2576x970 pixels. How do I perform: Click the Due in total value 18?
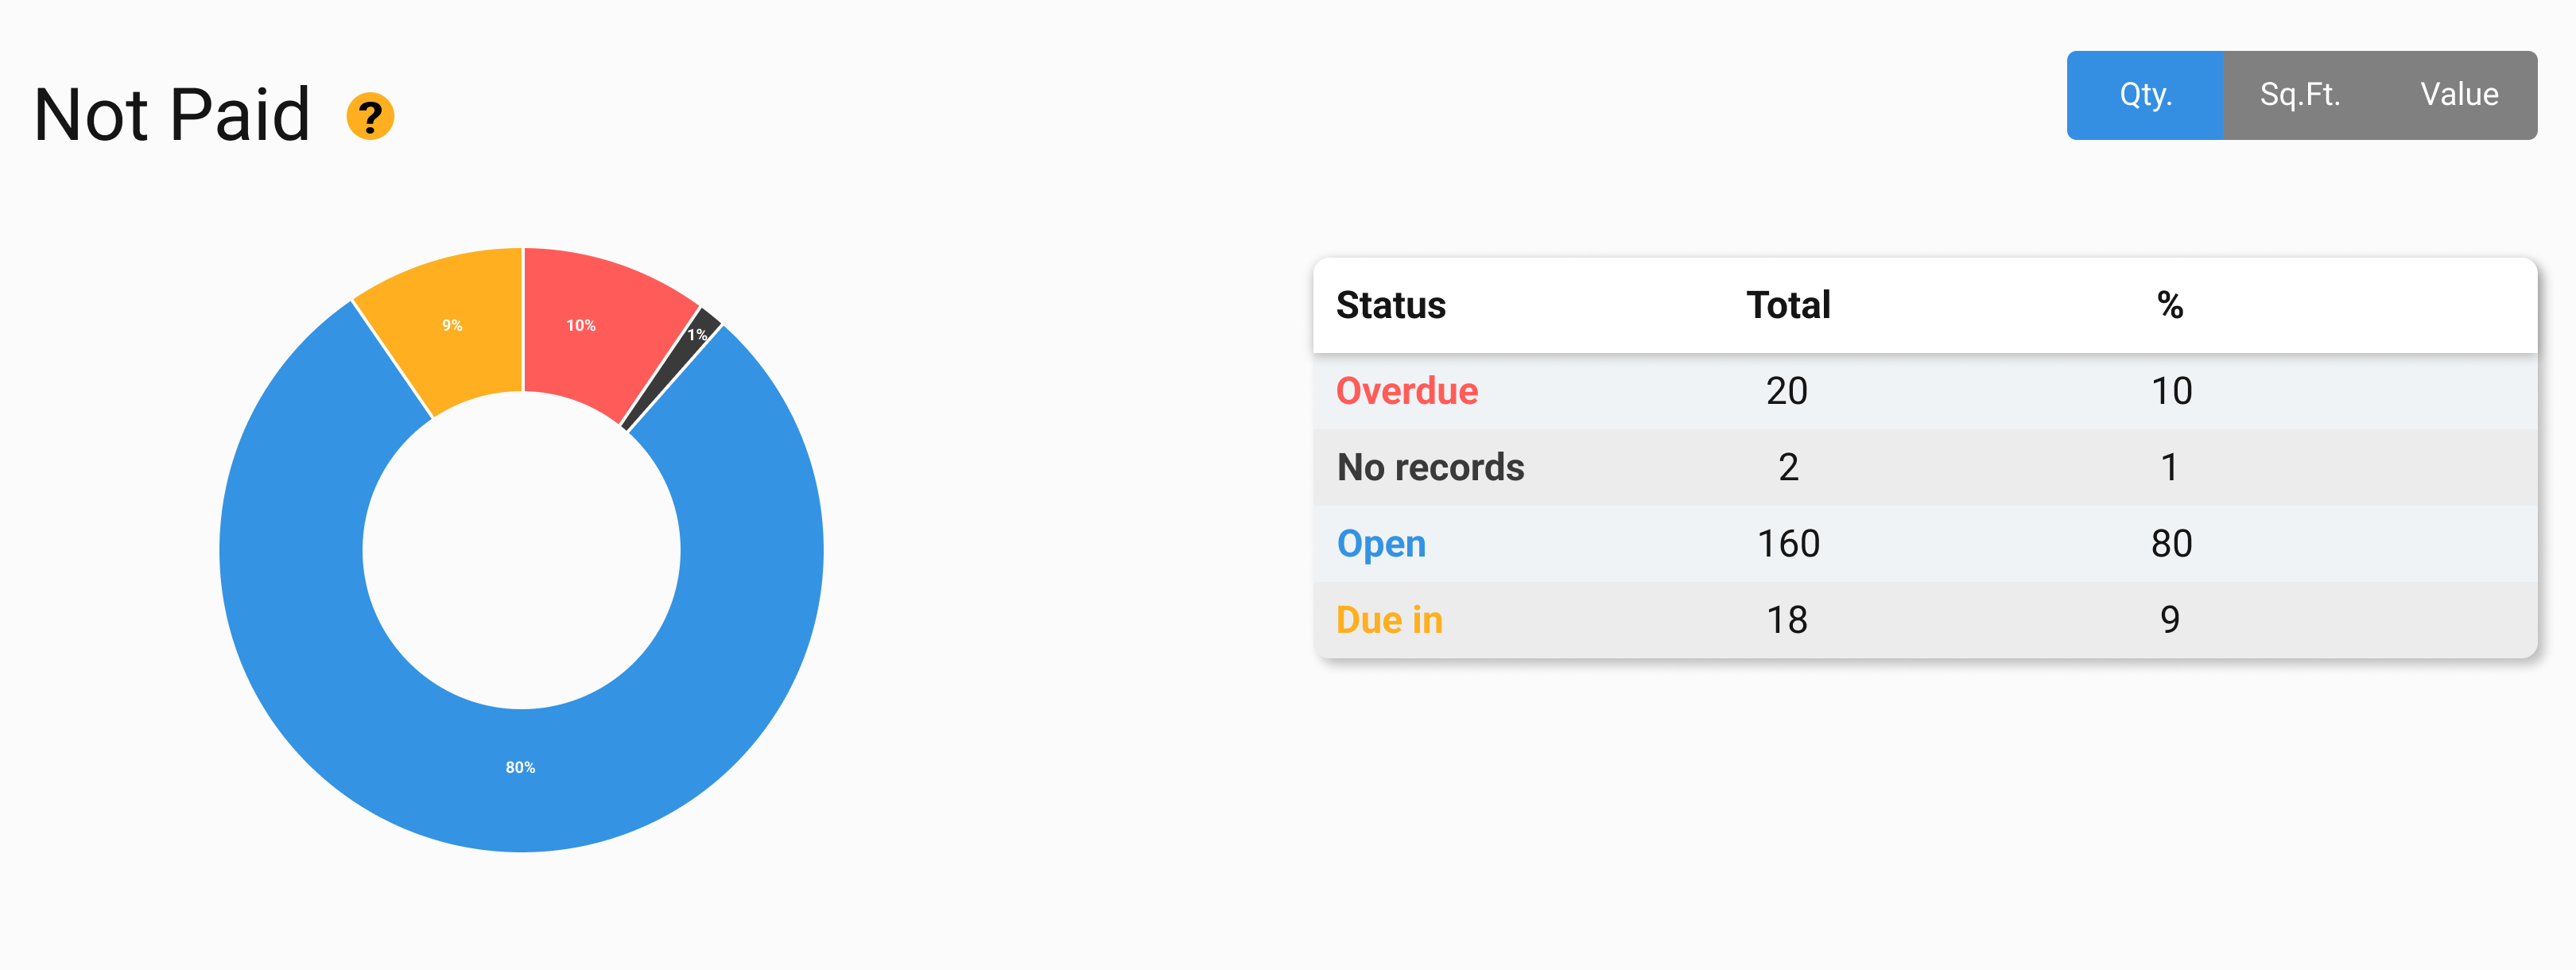(1787, 620)
